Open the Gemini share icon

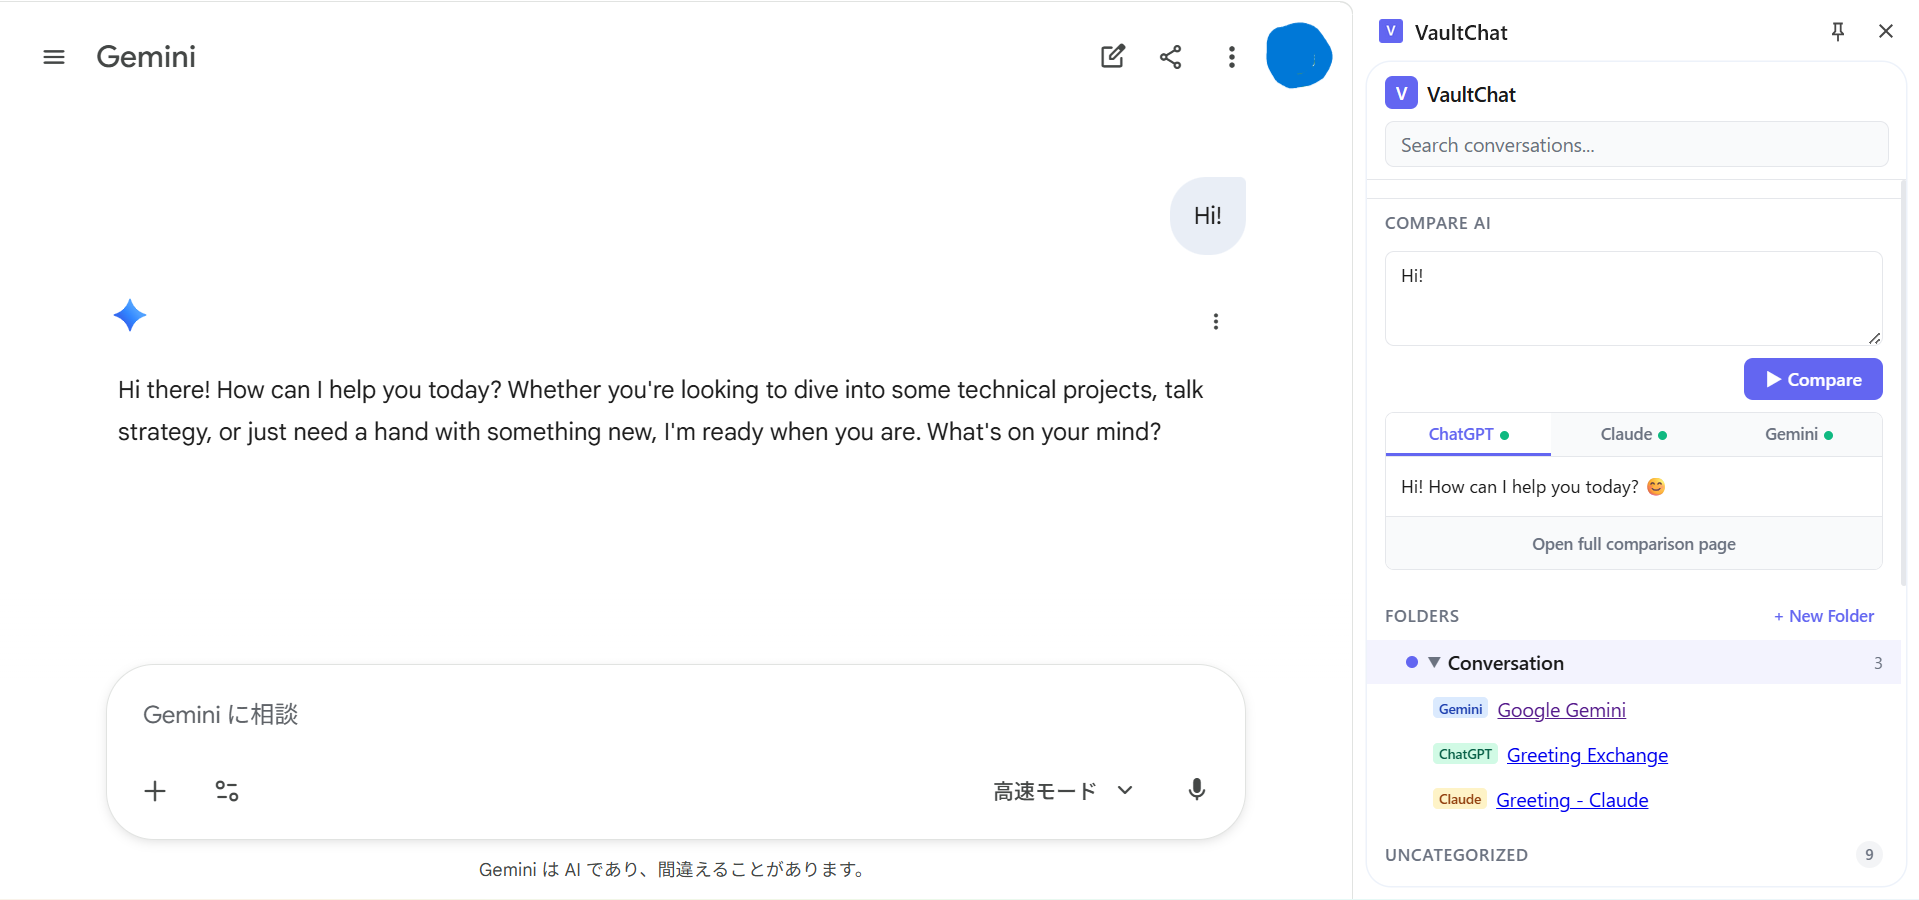[x=1171, y=57]
